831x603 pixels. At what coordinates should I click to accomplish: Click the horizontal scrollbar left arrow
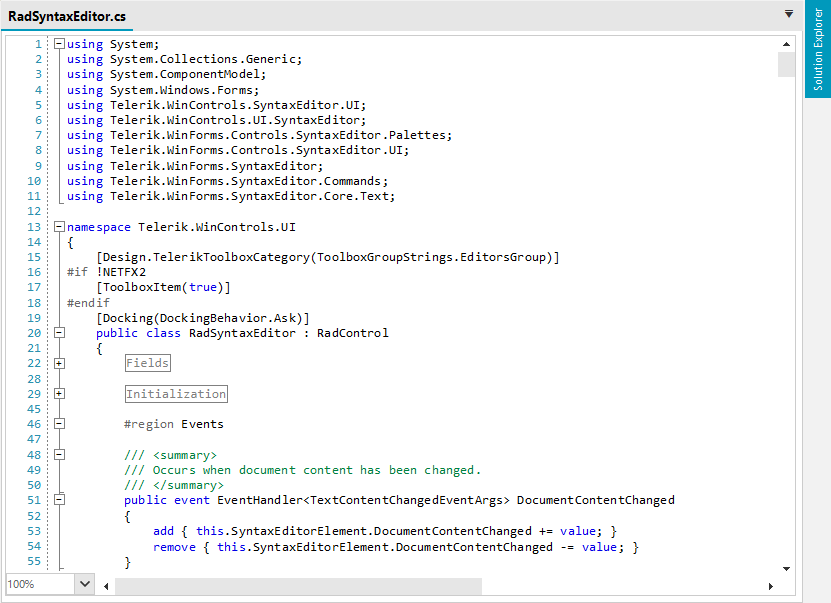click(106, 586)
